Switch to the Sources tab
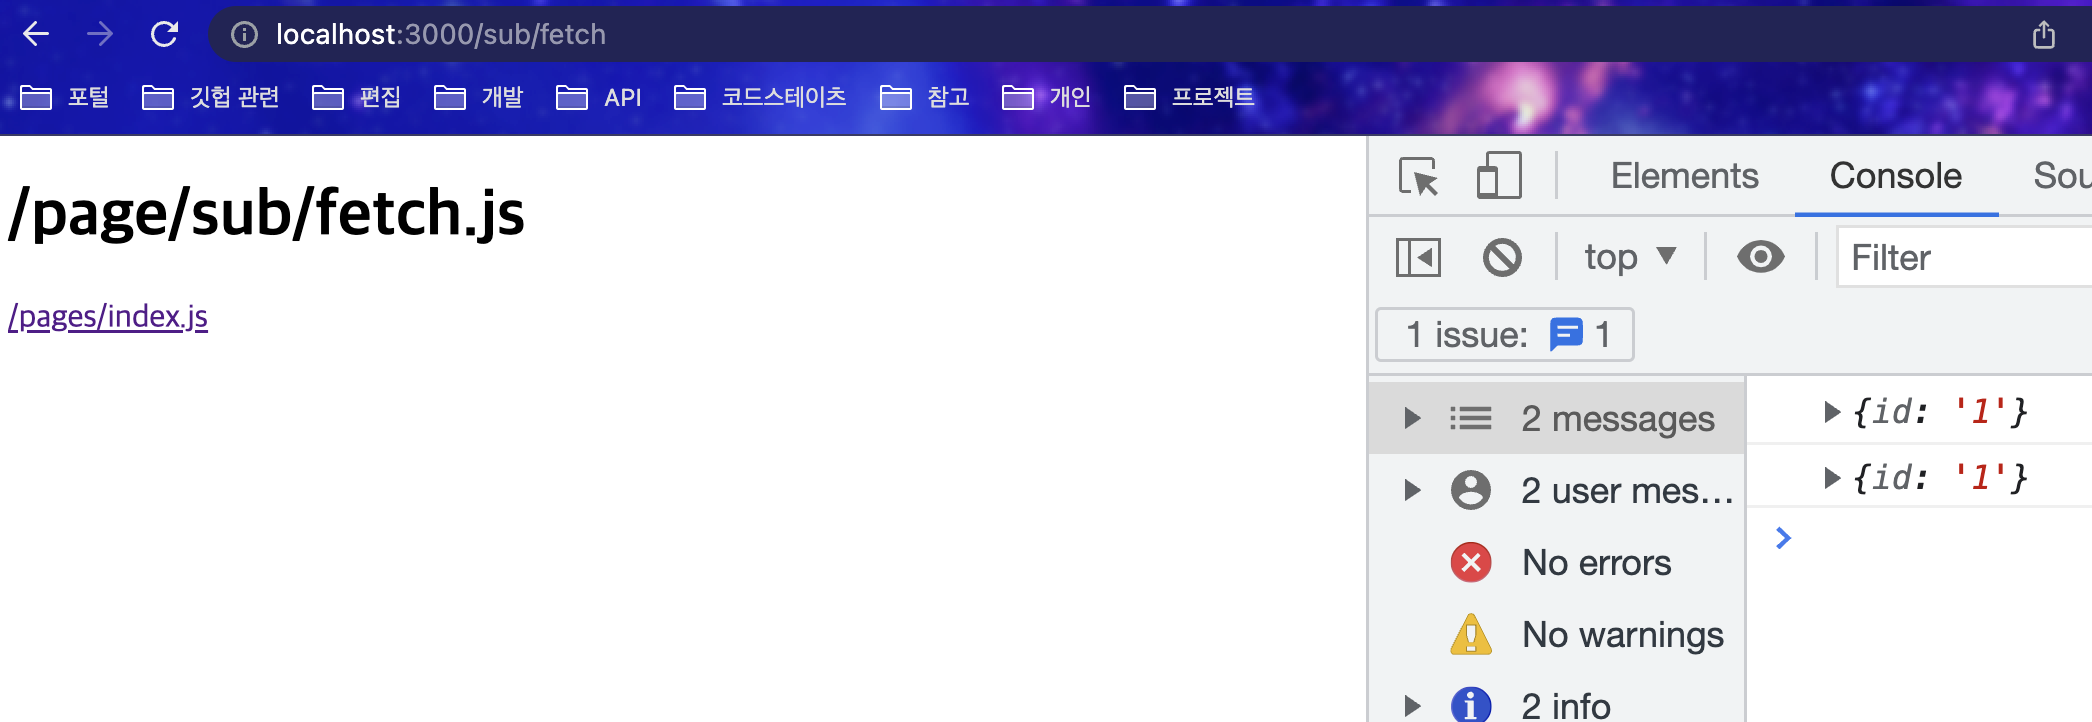 coord(2062,176)
